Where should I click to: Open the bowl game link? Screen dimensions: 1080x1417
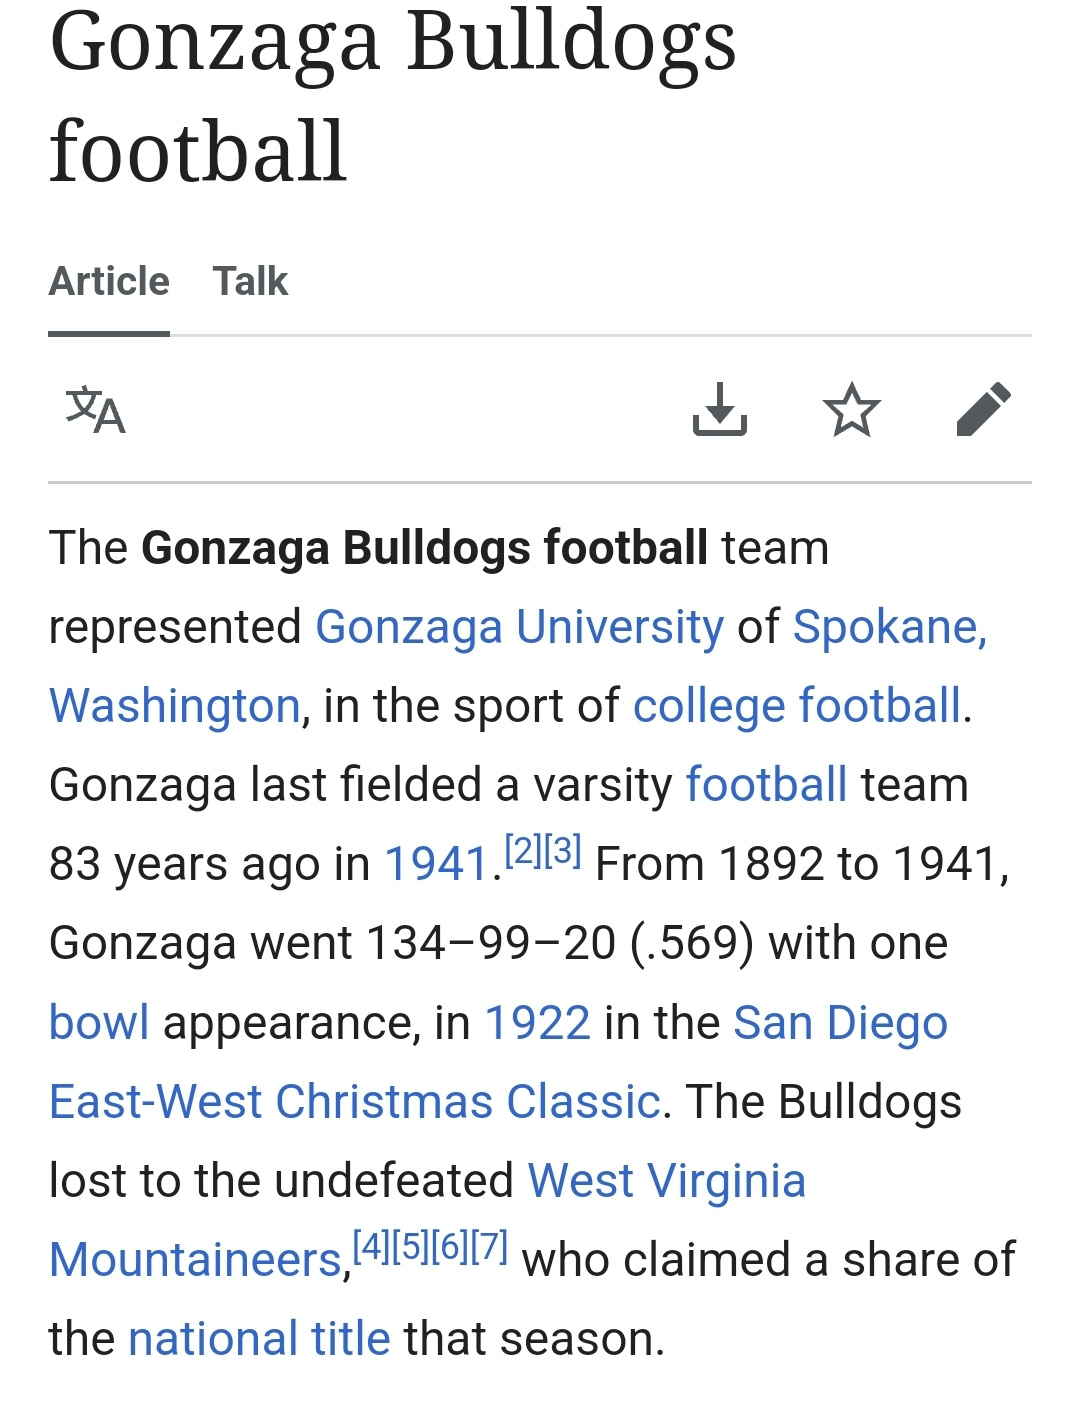98,1021
